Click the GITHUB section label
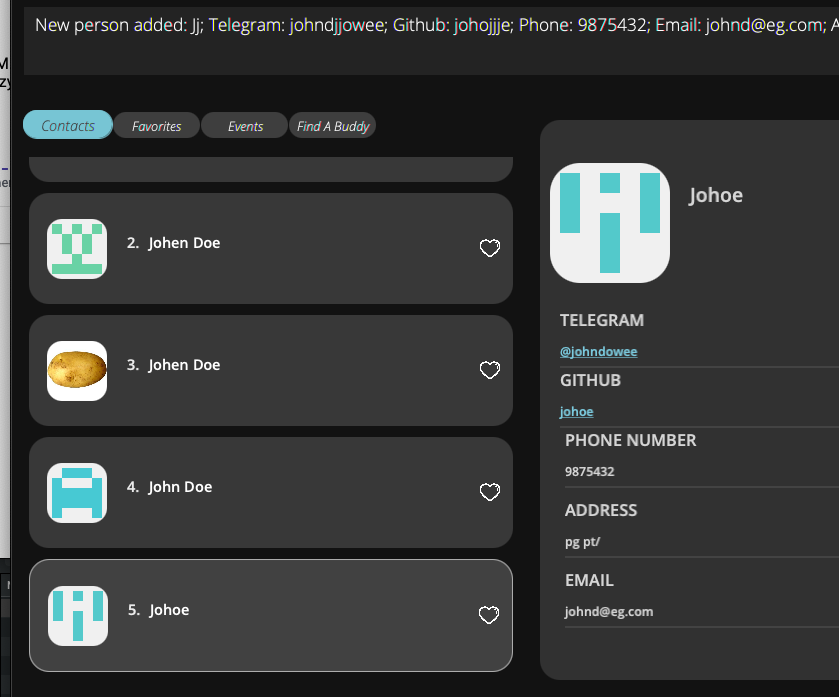The height and width of the screenshot is (697, 839). pyautogui.click(x=590, y=380)
